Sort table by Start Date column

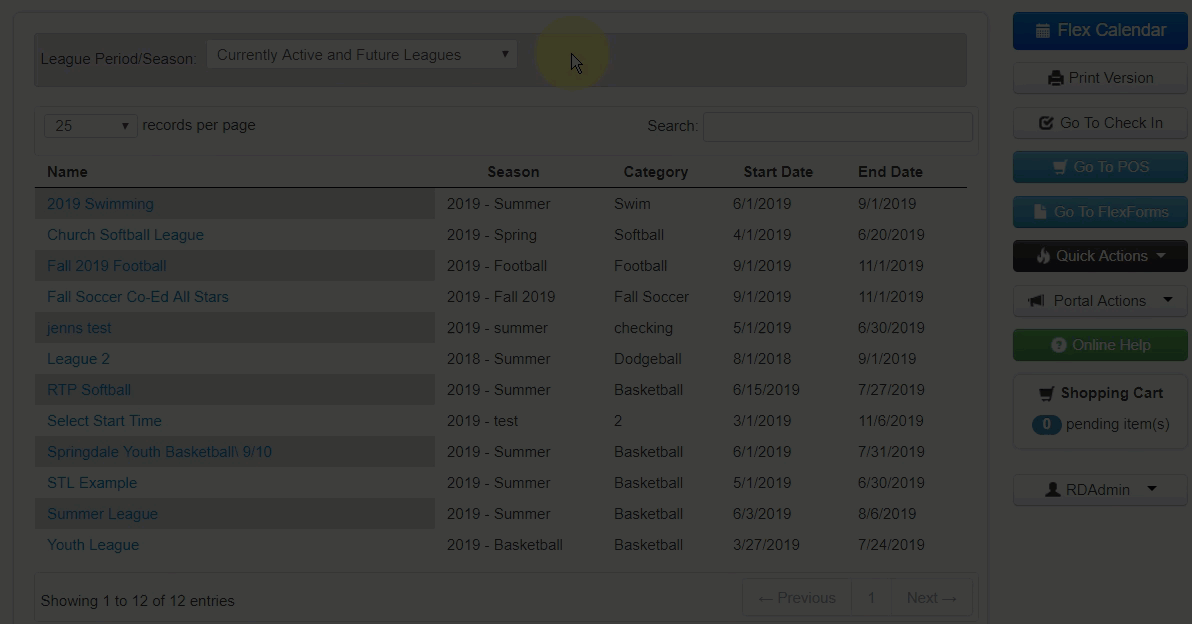(777, 172)
